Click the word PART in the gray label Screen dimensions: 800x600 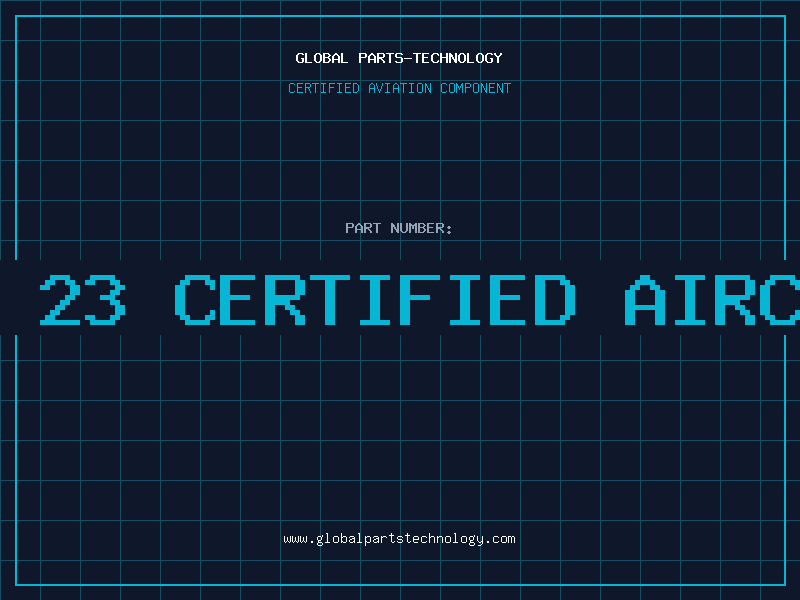point(363,228)
